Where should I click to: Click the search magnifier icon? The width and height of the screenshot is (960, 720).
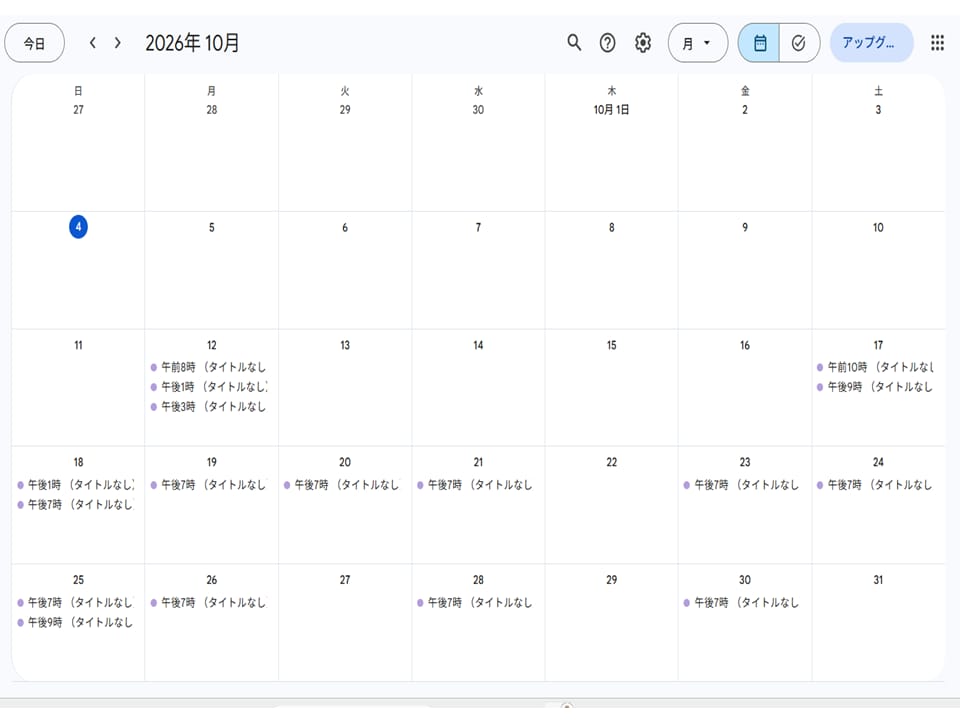[x=574, y=43]
